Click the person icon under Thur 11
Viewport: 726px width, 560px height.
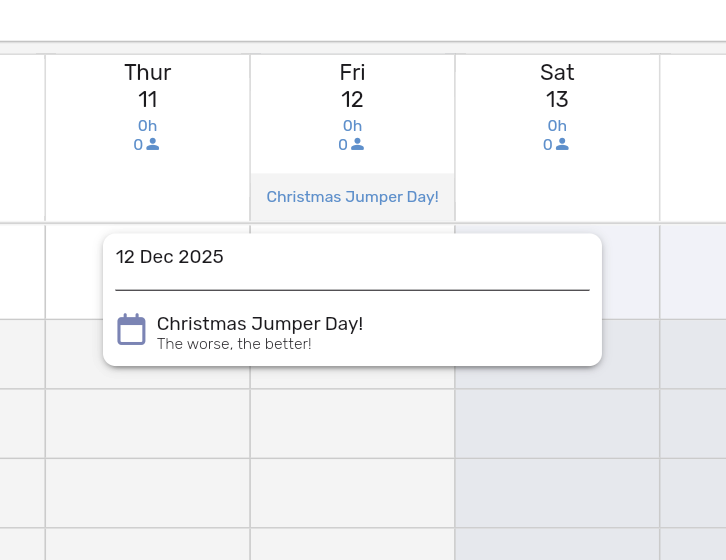coord(153,144)
